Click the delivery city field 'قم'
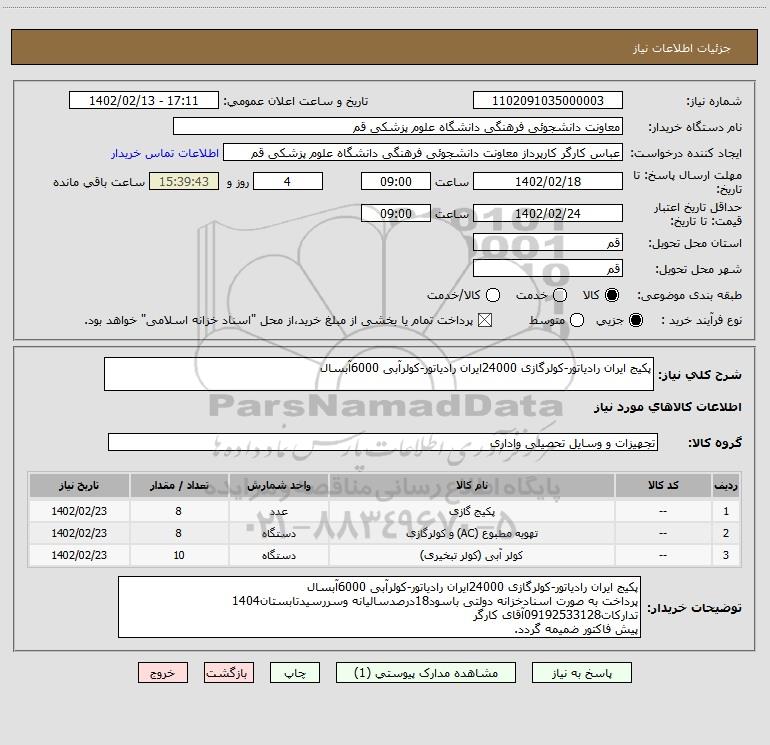770x745 pixels. pyautogui.click(x=548, y=268)
